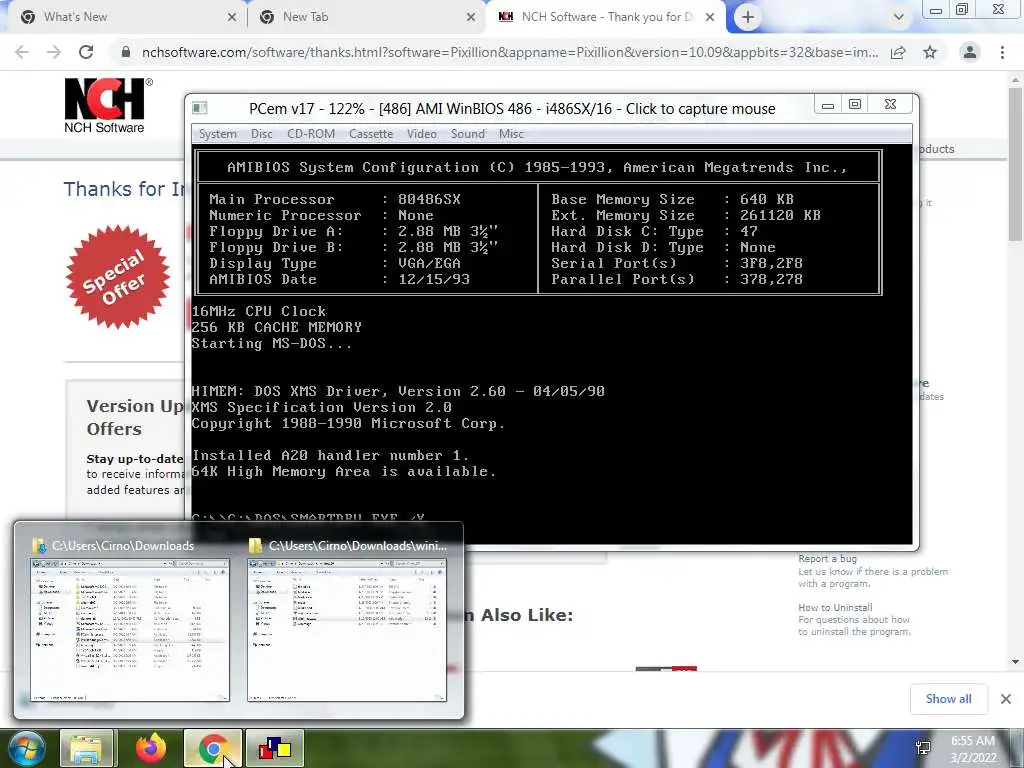Click the How to Uninstall link
Viewport: 1024px width, 768px height.
pos(835,607)
